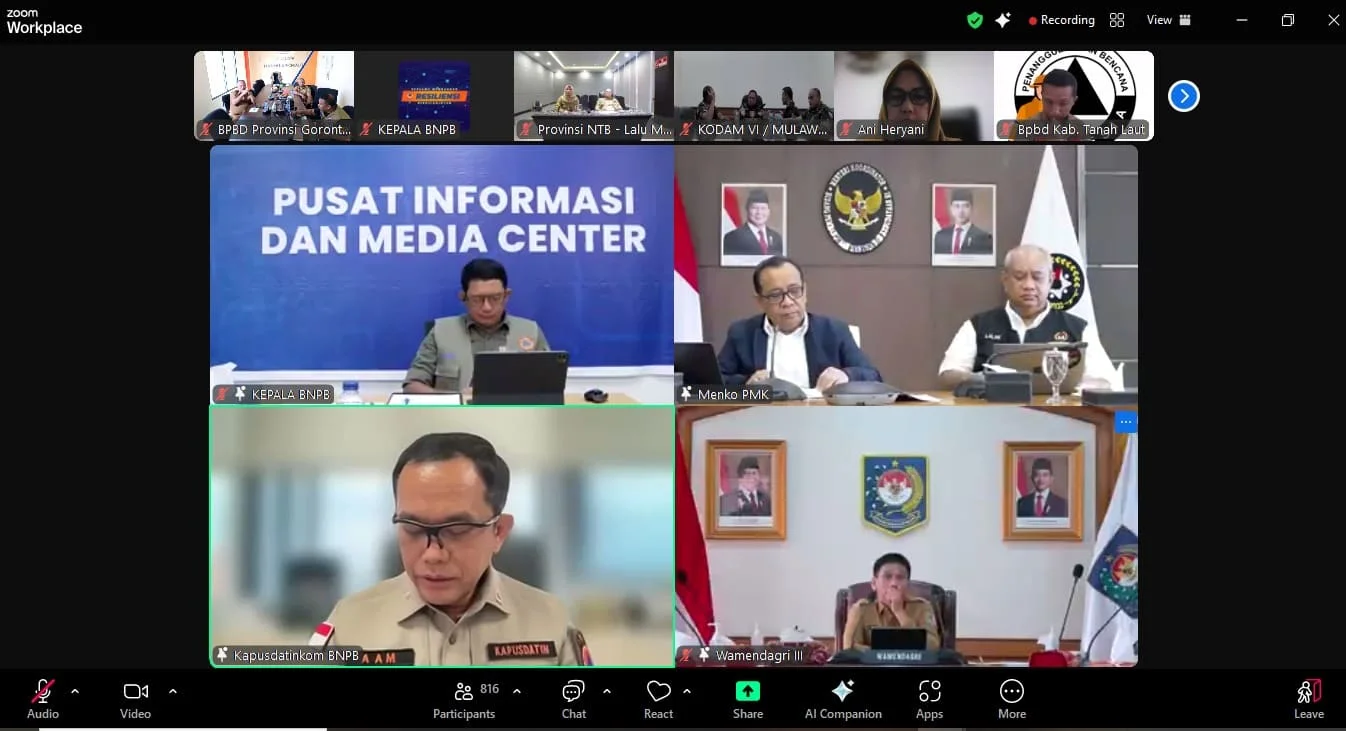Select the Provinsi NTB thumbnail
The image size is (1346, 731).
[594, 96]
